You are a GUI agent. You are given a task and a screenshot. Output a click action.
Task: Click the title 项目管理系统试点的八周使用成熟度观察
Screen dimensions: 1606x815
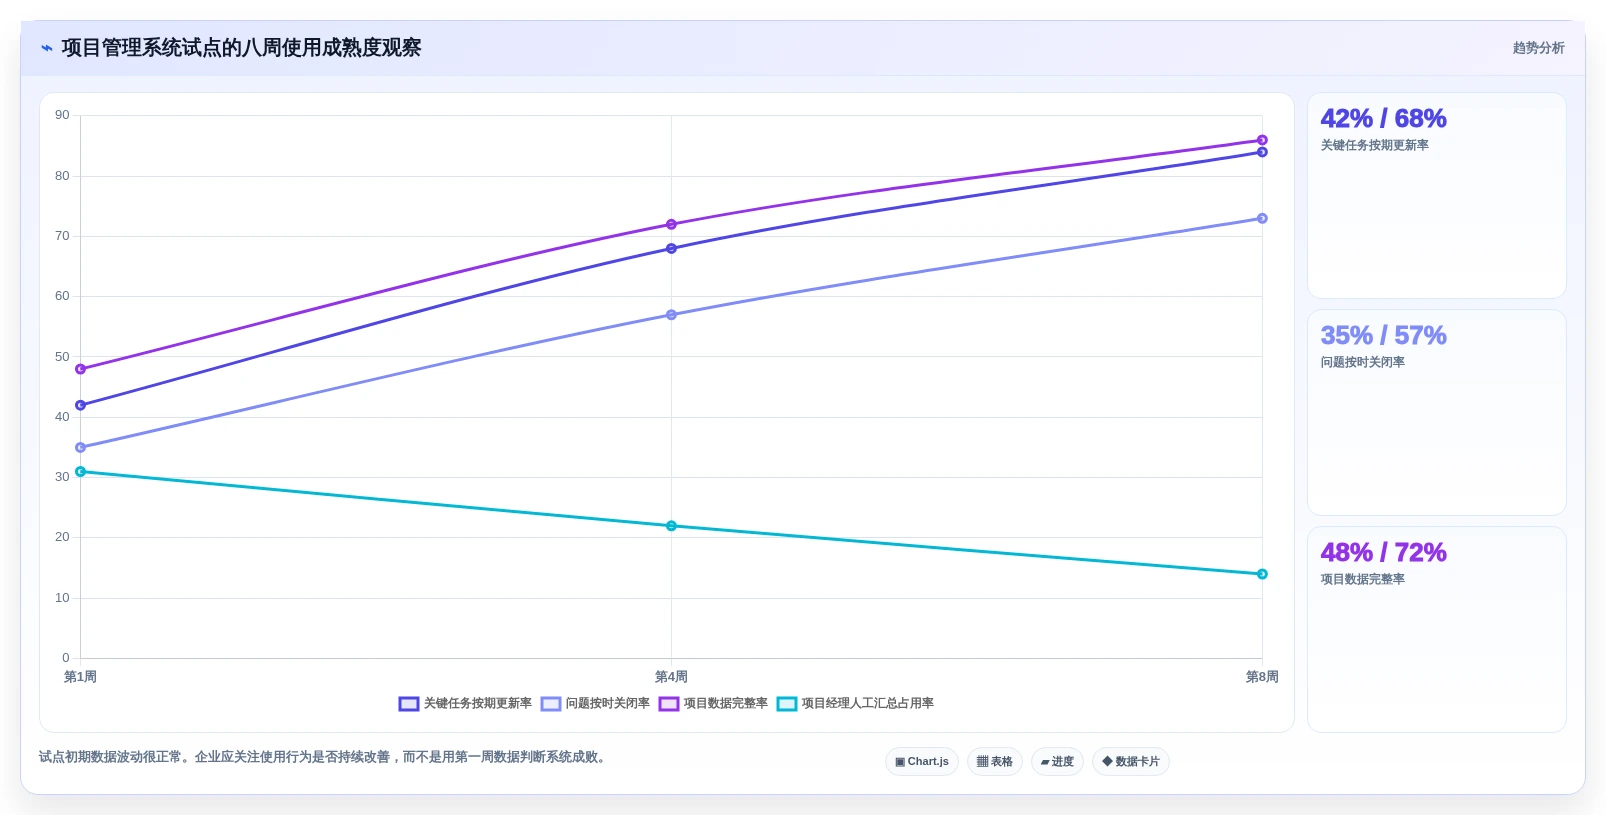241,48
